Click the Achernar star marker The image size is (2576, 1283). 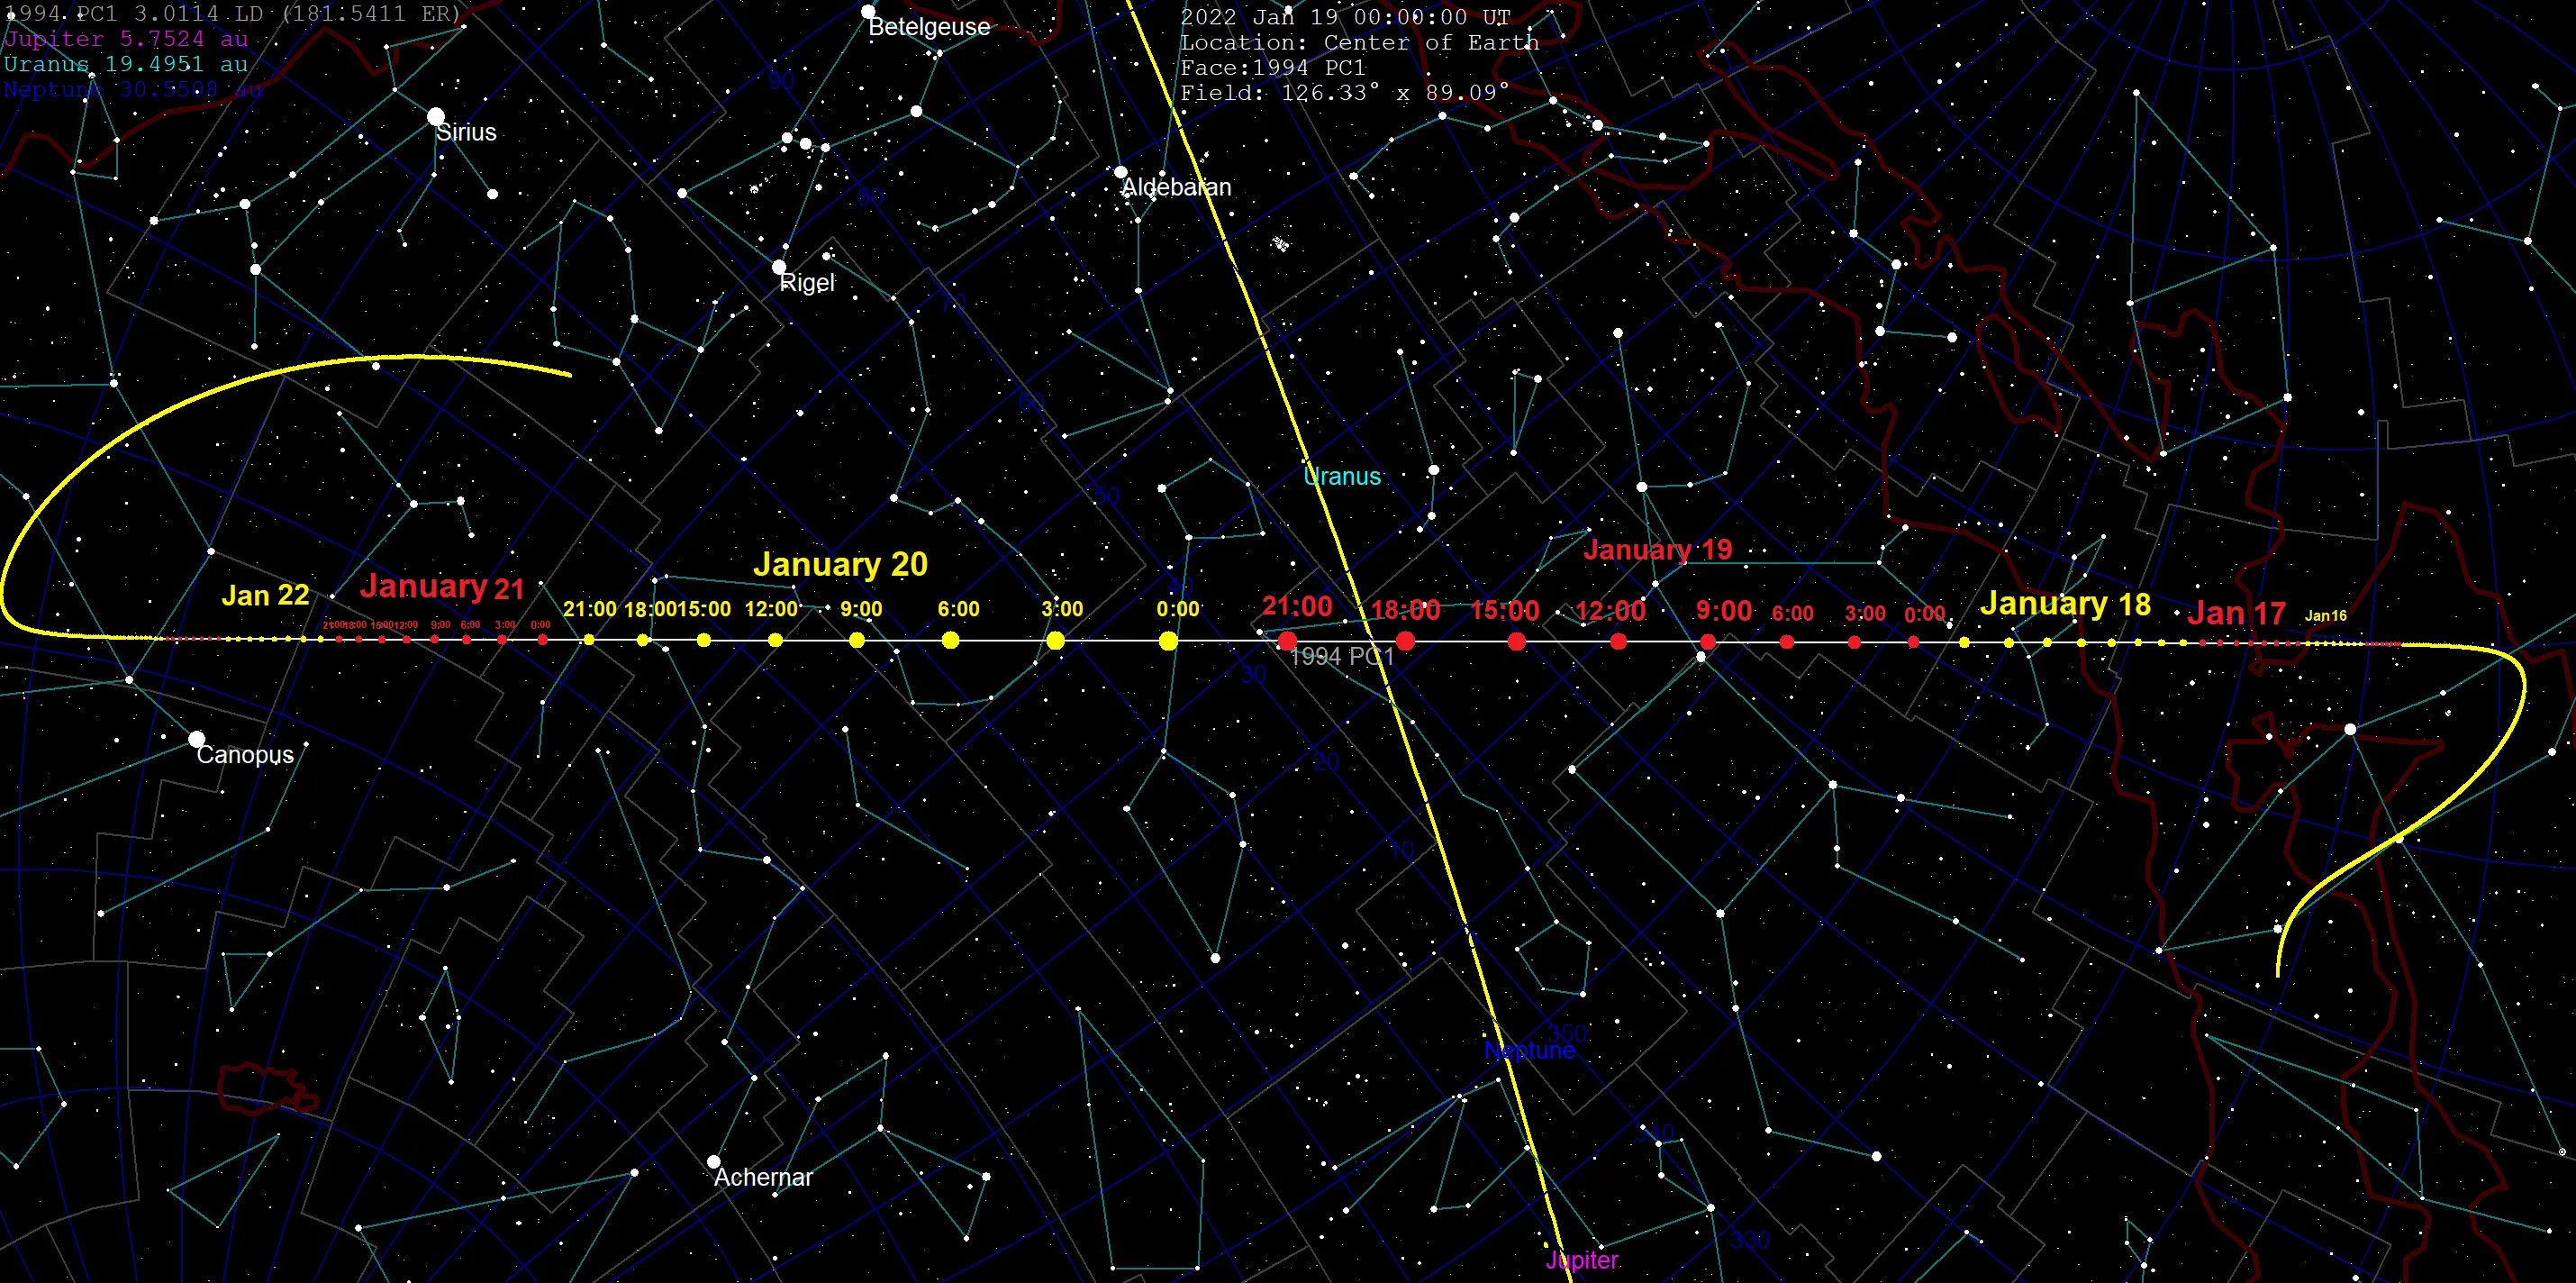coord(713,1162)
